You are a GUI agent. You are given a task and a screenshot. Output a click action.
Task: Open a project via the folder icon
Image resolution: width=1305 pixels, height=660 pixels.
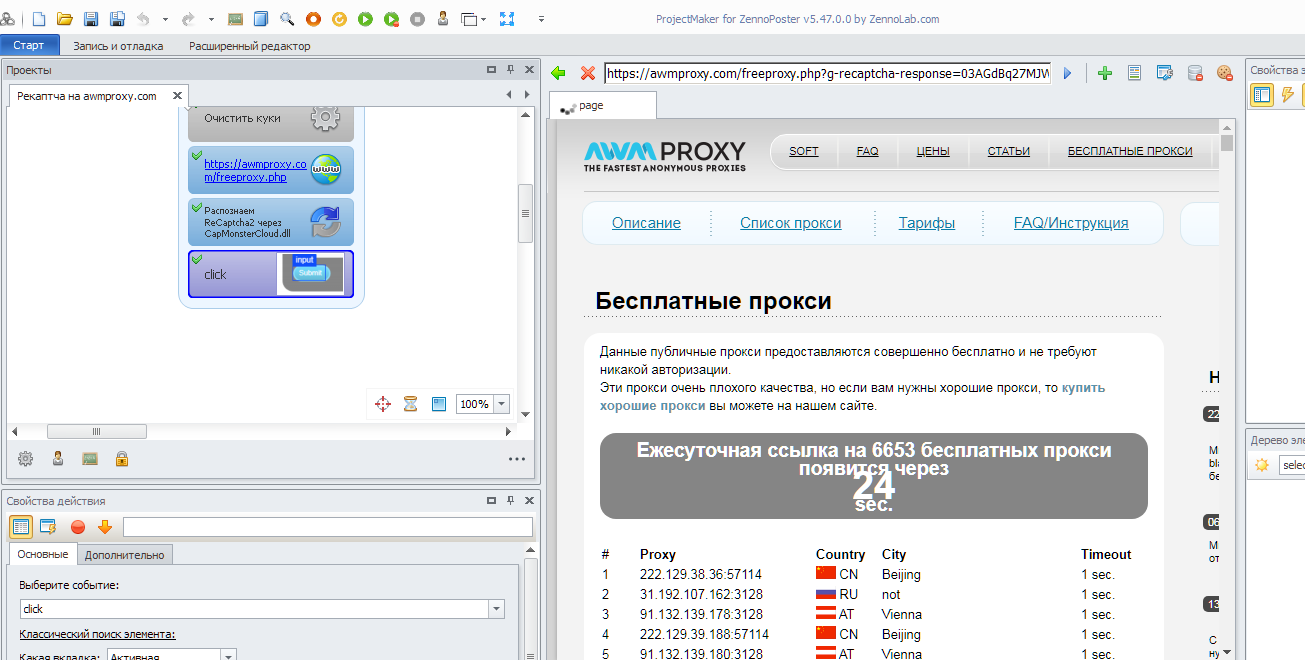[65, 19]
